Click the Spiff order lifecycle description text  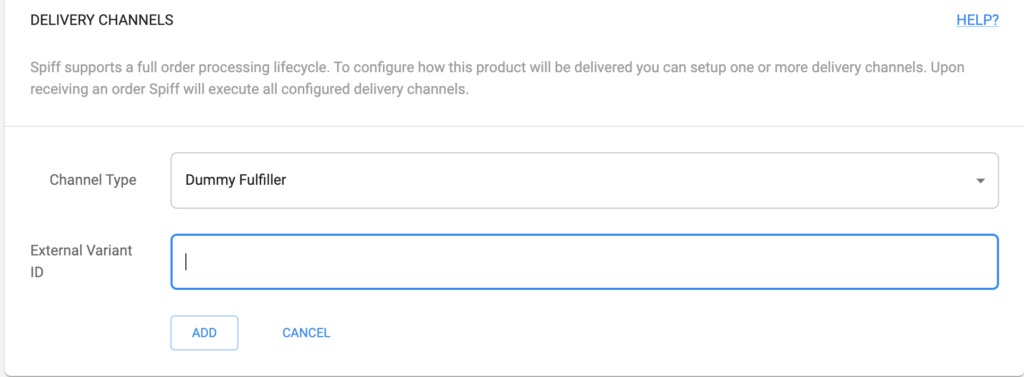pos(497,78)
